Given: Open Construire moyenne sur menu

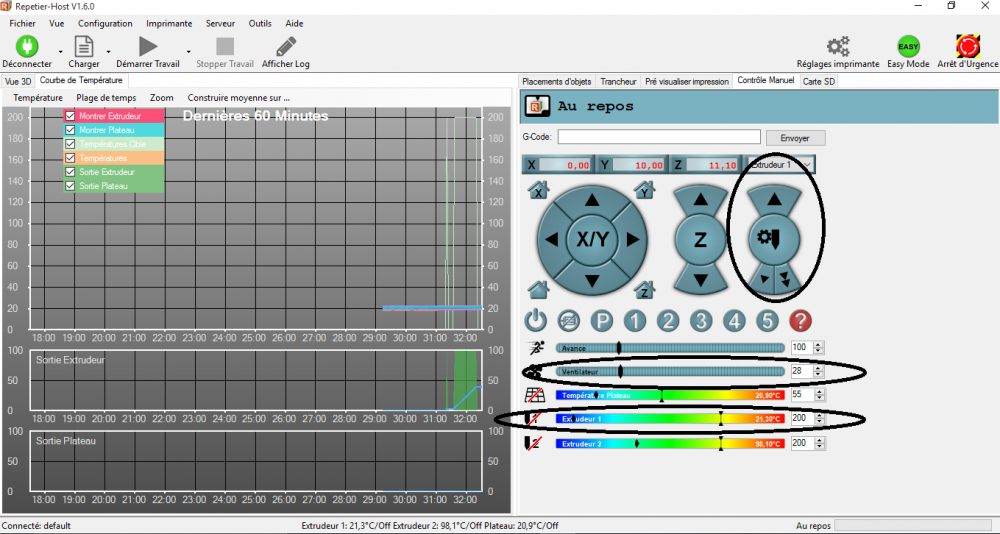Looking at the screenshot, I should pos(239,98).
